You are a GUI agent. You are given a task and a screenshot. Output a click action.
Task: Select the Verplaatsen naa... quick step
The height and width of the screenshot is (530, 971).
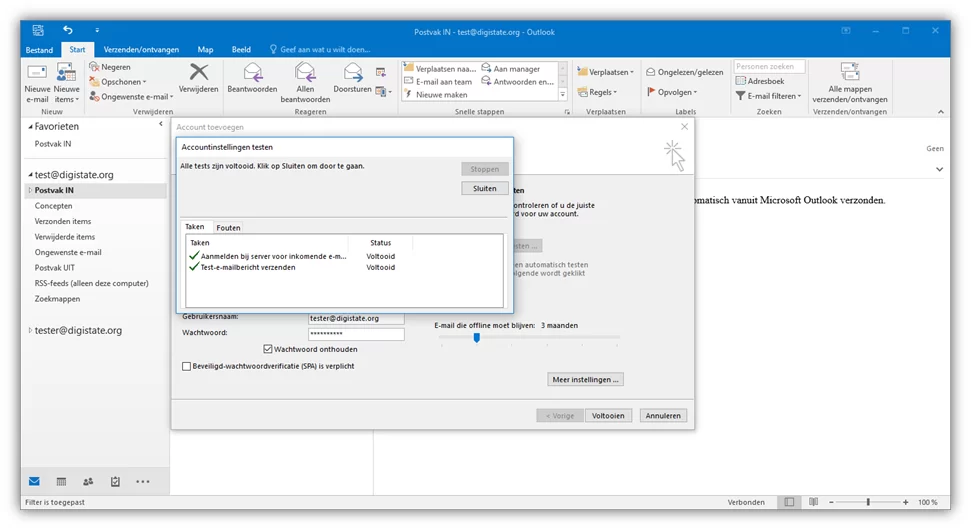(440, 69)
